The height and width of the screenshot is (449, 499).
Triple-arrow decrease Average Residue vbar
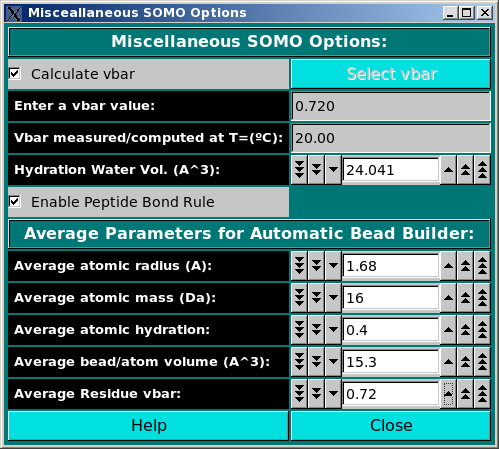click(300, 394)
